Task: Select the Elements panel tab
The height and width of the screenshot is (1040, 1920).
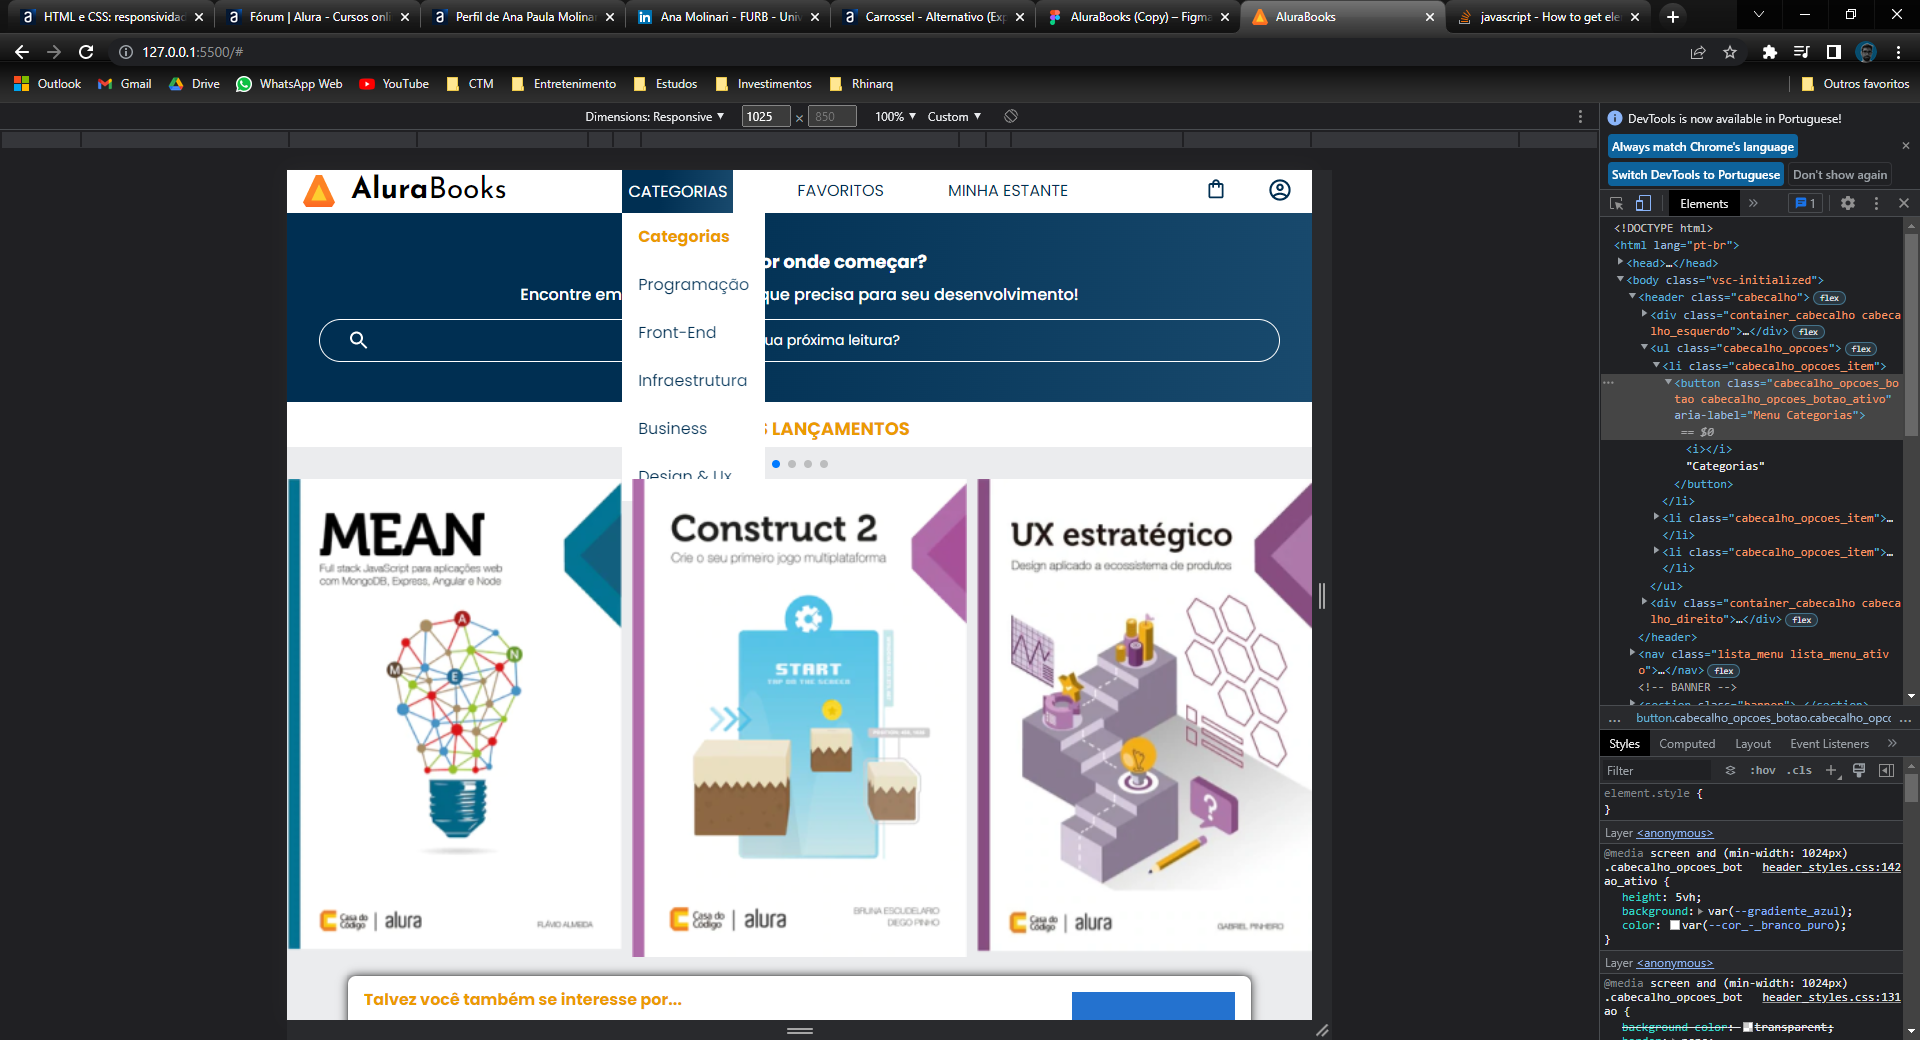Action: (x=1704, y=203)
